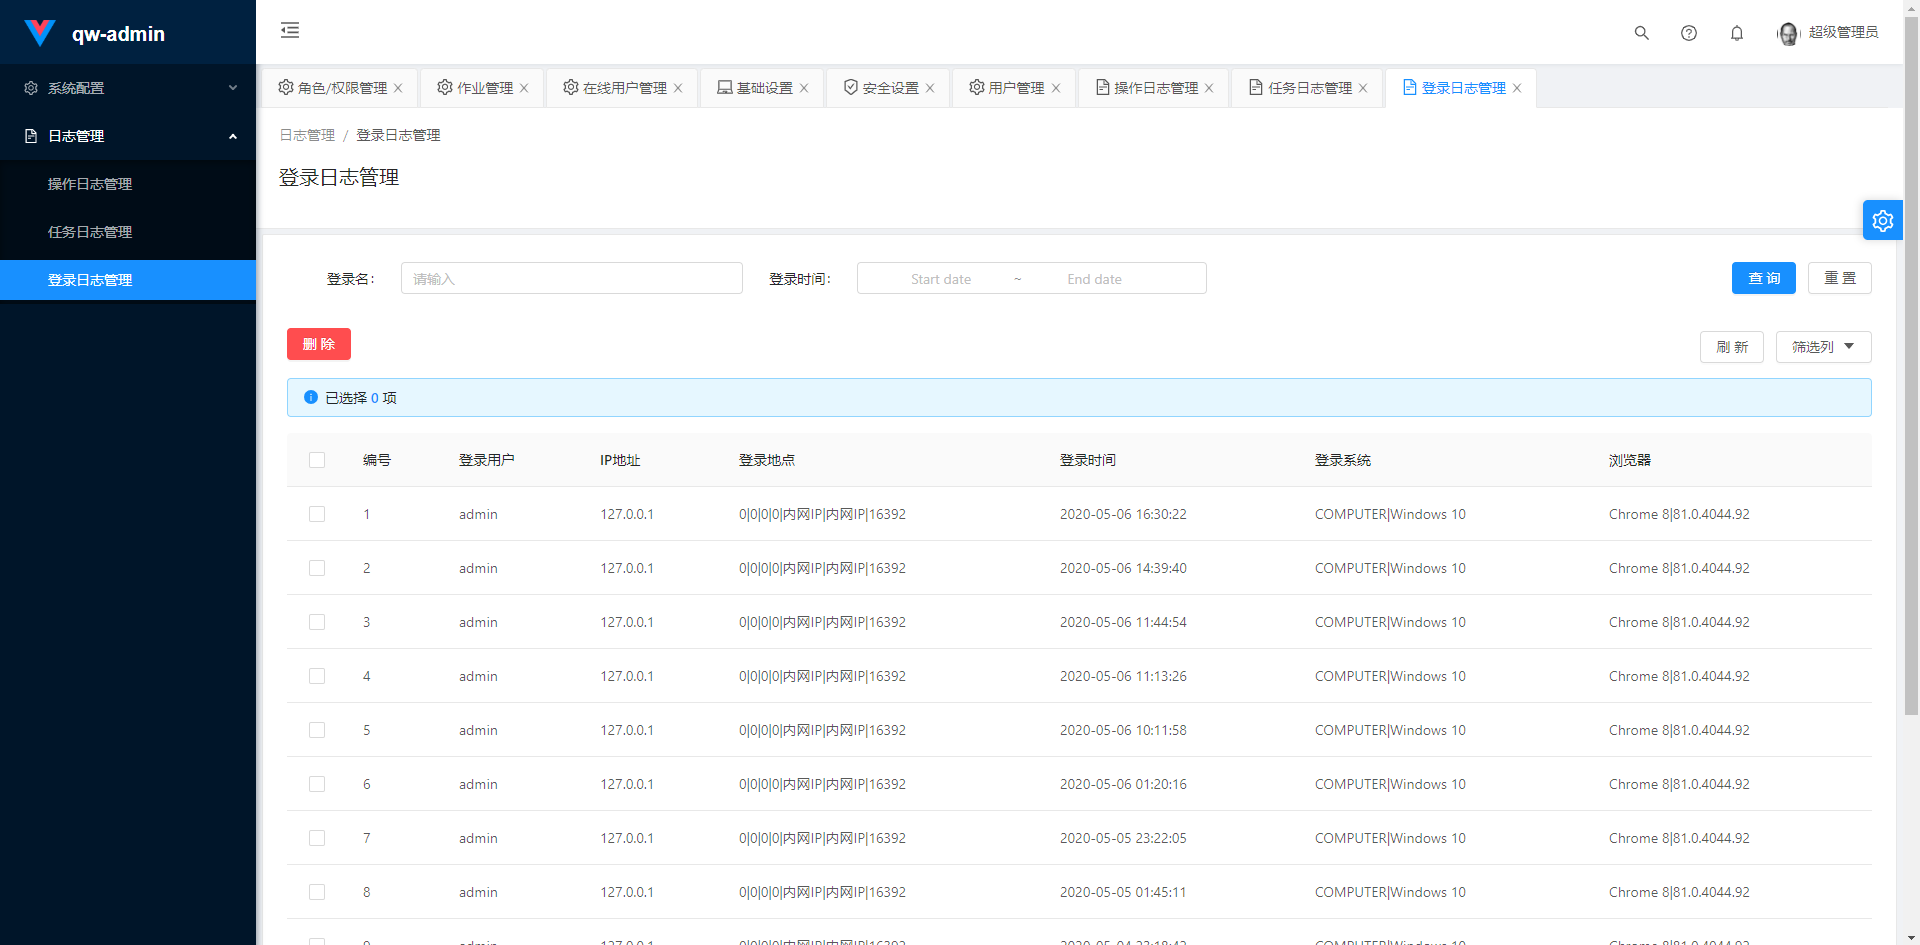Click the scrollbar down arrow

point(1911,938)
